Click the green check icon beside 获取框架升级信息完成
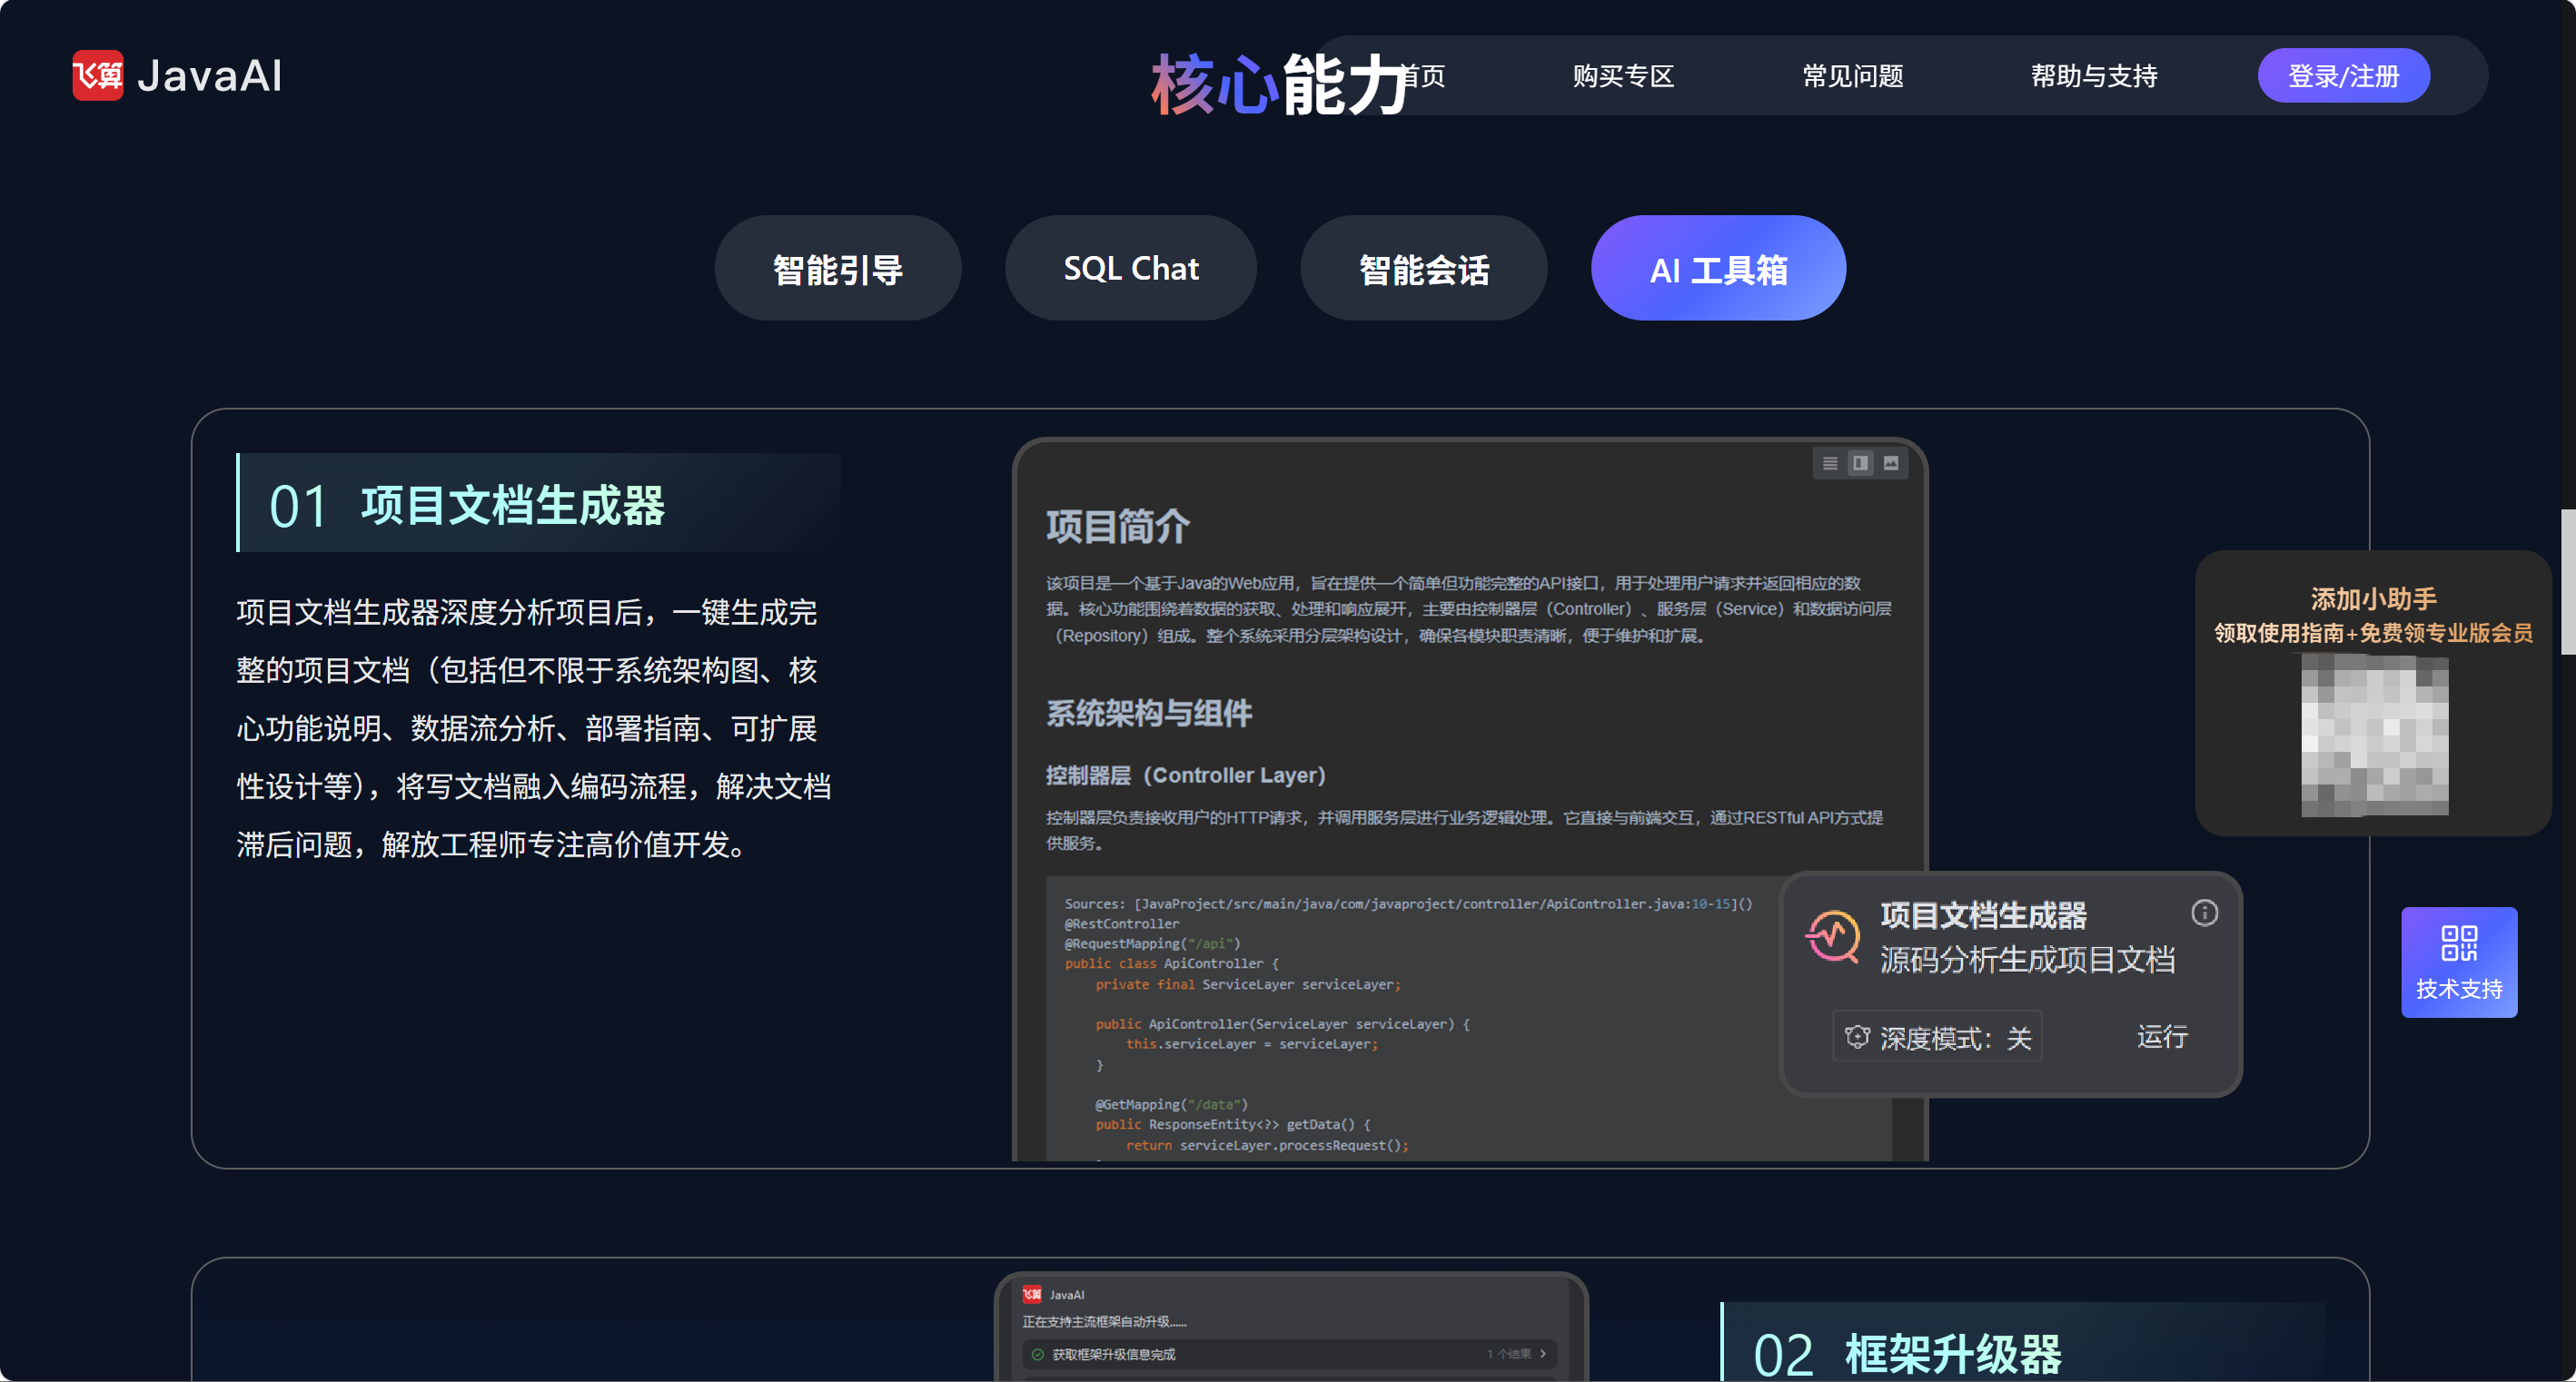Viewport: 2576px width, 1382px height. tap(1037, 1354)
